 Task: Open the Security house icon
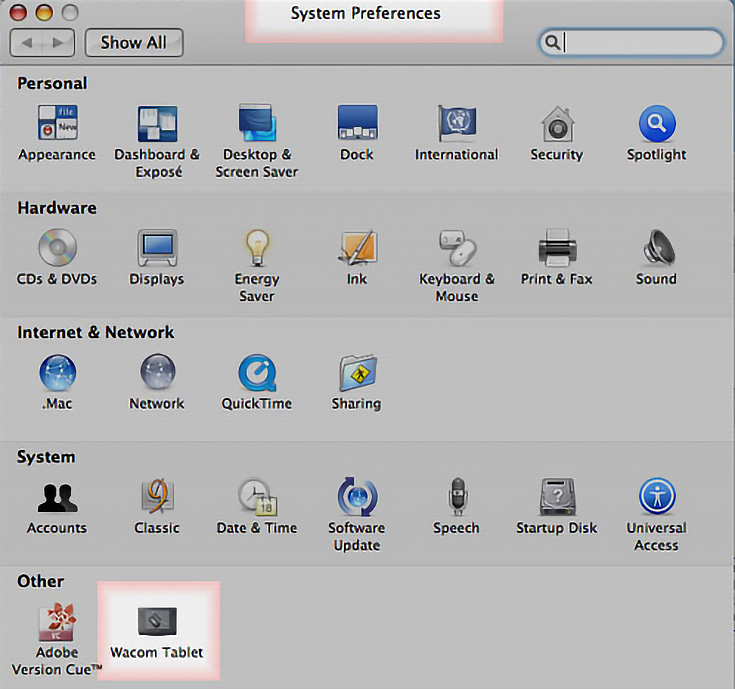tap(557, 124)
